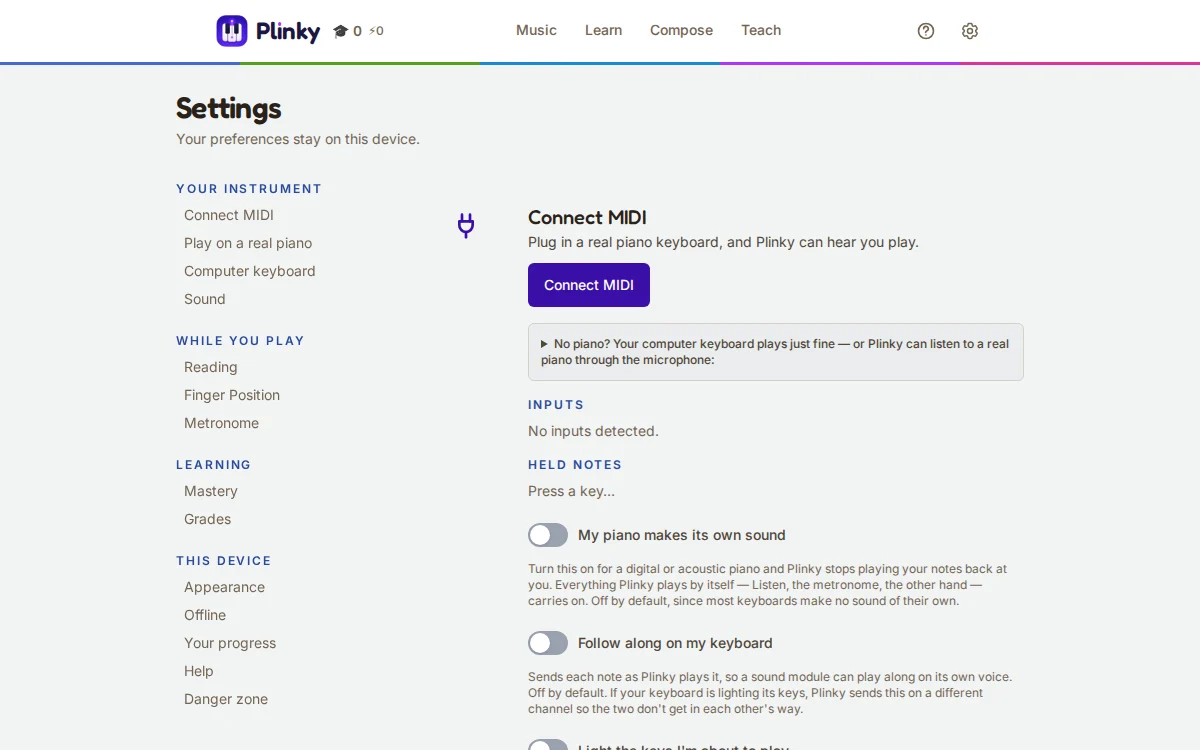
Task: Open Mastery settings section
Action: tap(211, 491)
